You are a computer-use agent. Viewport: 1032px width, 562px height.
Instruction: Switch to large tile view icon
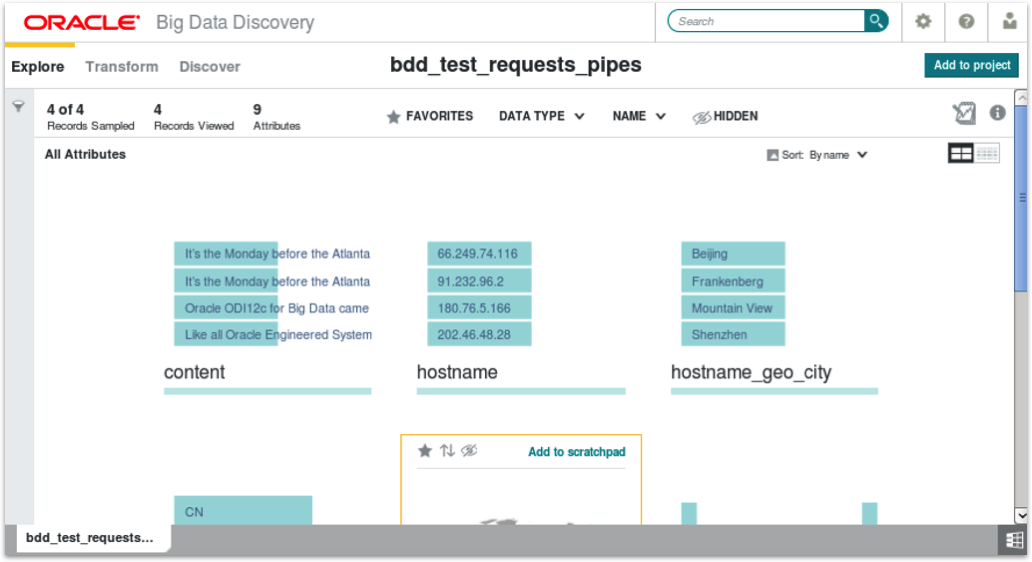960,153
